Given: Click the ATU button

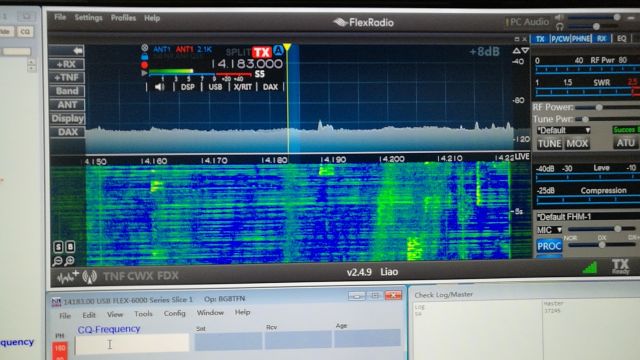Looking at the screenshot, I should pos(625,143).
